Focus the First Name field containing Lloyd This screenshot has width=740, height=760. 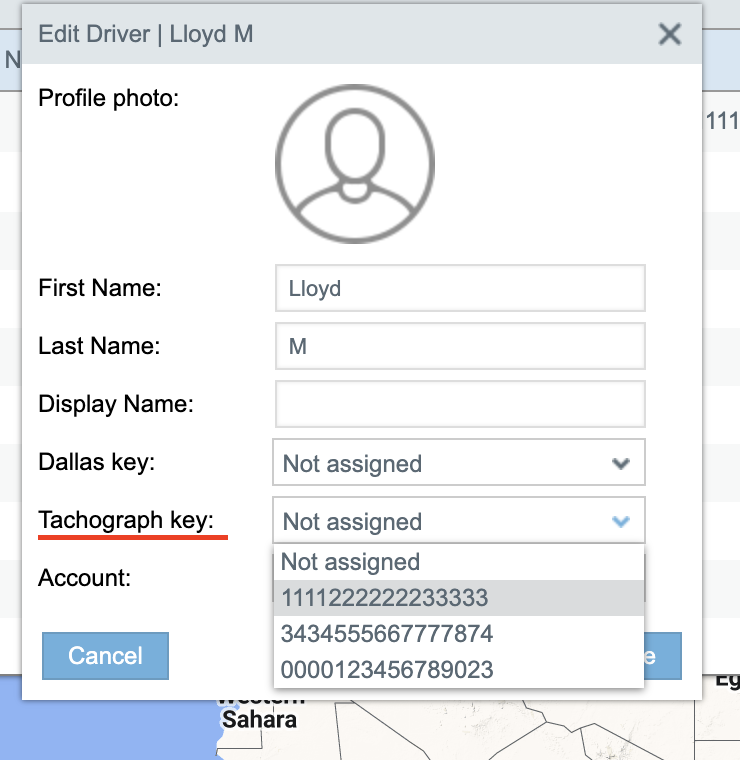click(x=459, y=288)
